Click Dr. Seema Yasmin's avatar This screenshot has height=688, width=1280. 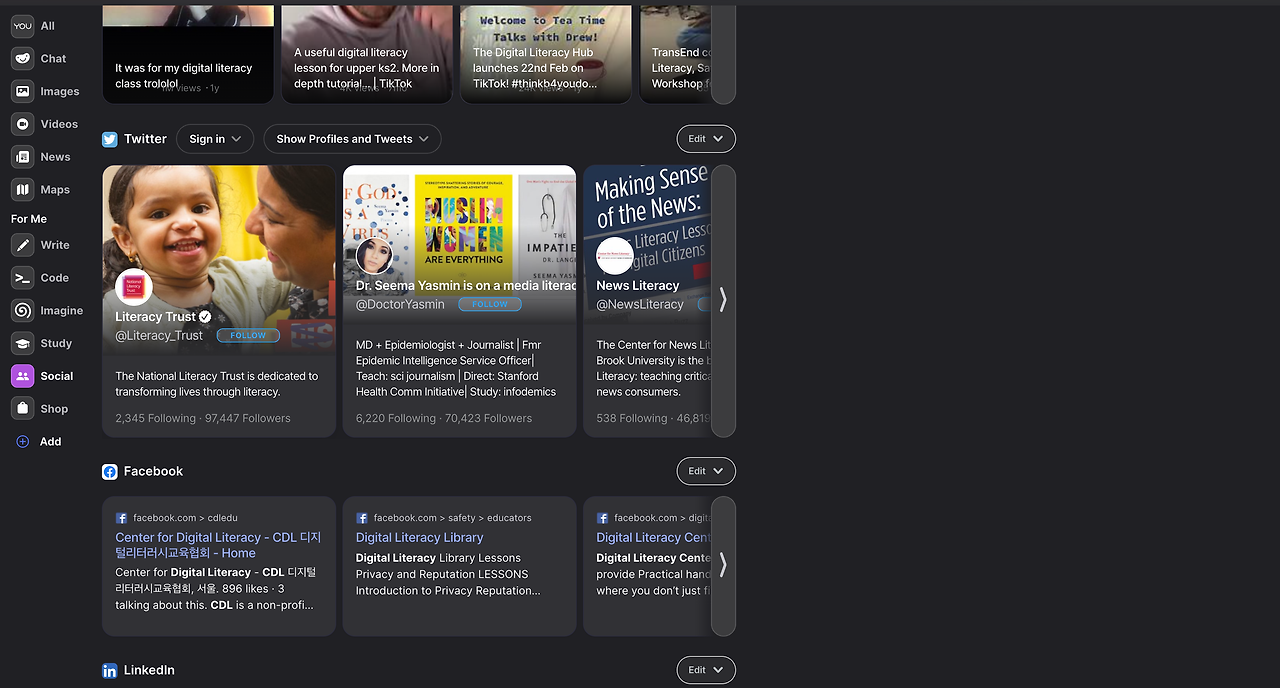[375, 256]
